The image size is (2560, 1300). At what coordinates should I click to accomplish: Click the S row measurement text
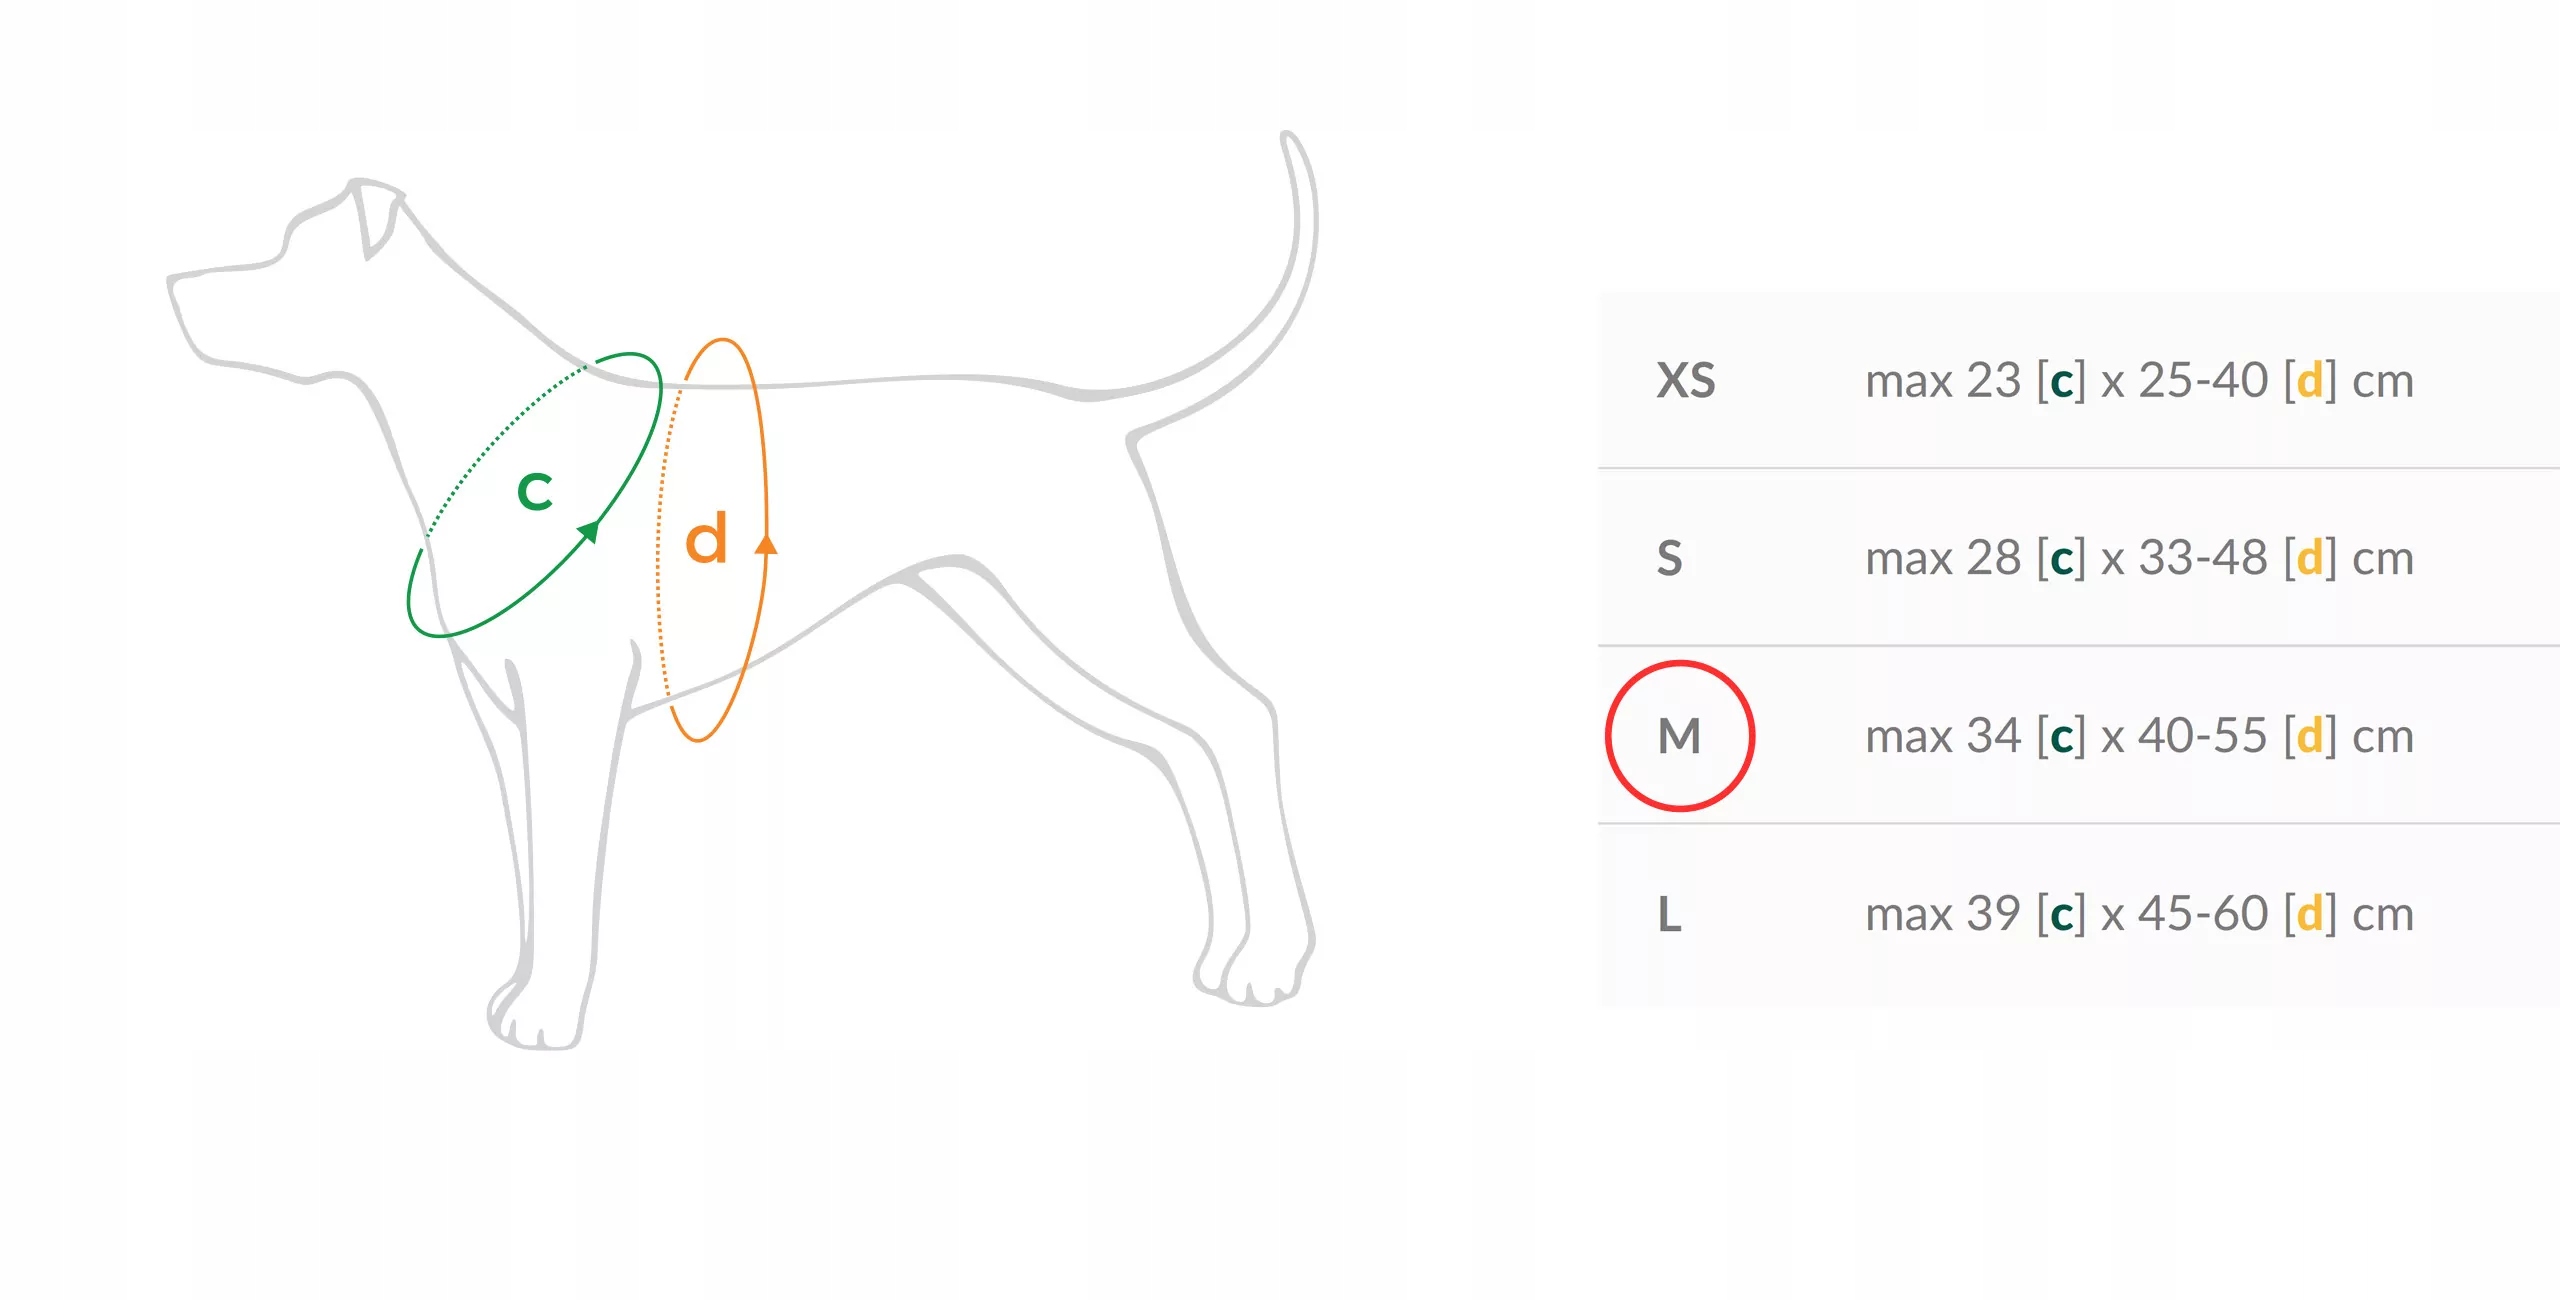pyautogui.click(x=2140, y=558)
